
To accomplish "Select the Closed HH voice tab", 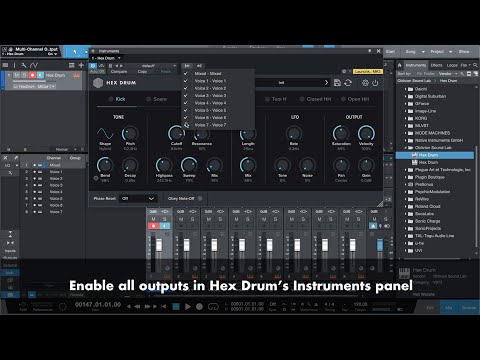I will point(315,99).
